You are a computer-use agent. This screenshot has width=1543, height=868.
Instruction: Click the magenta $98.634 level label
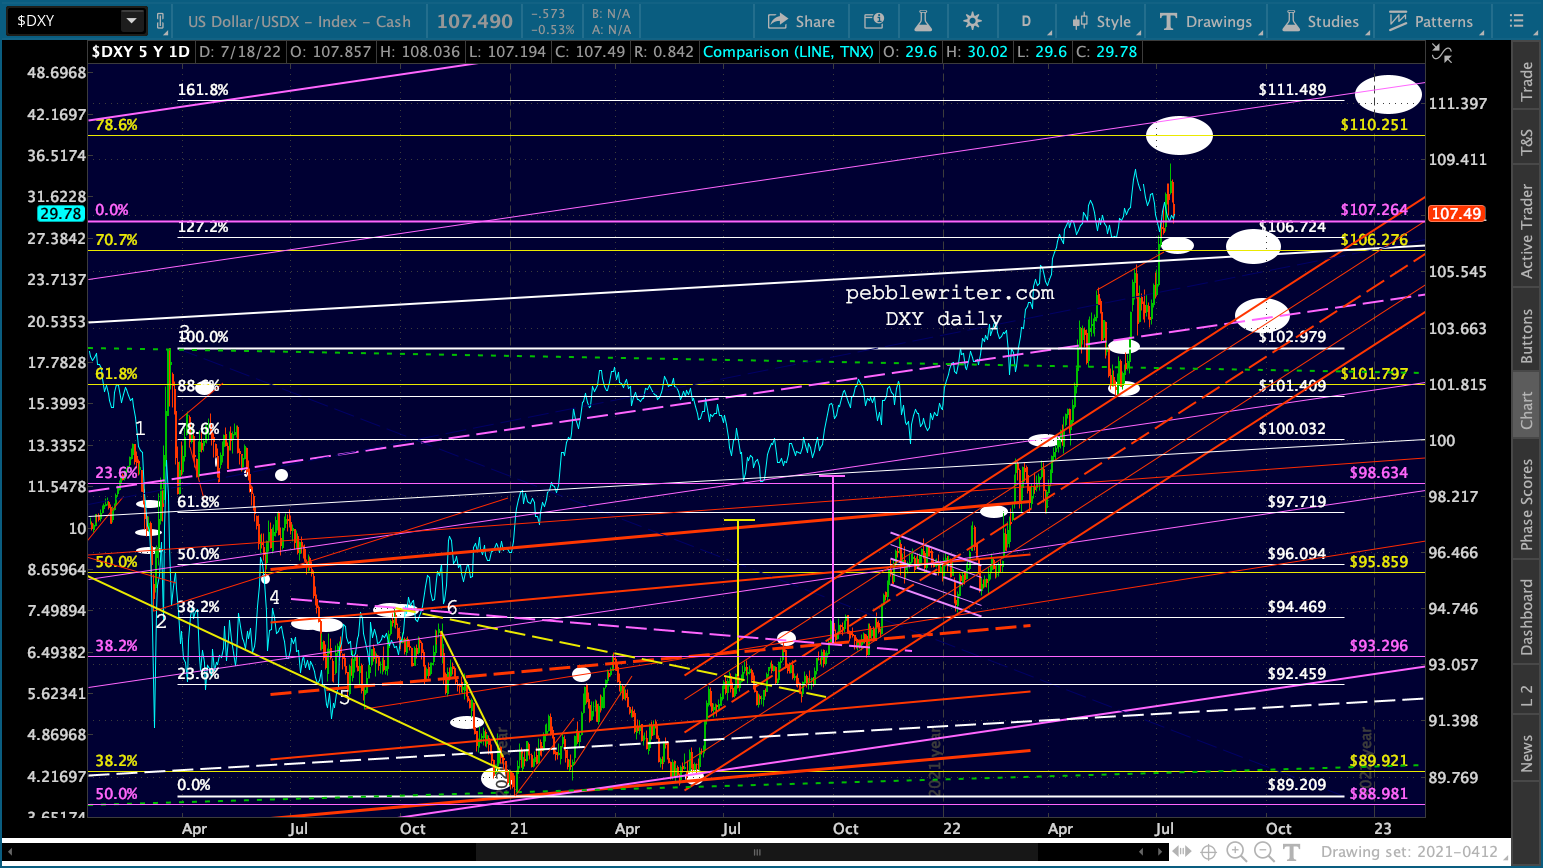[1378, 473]
